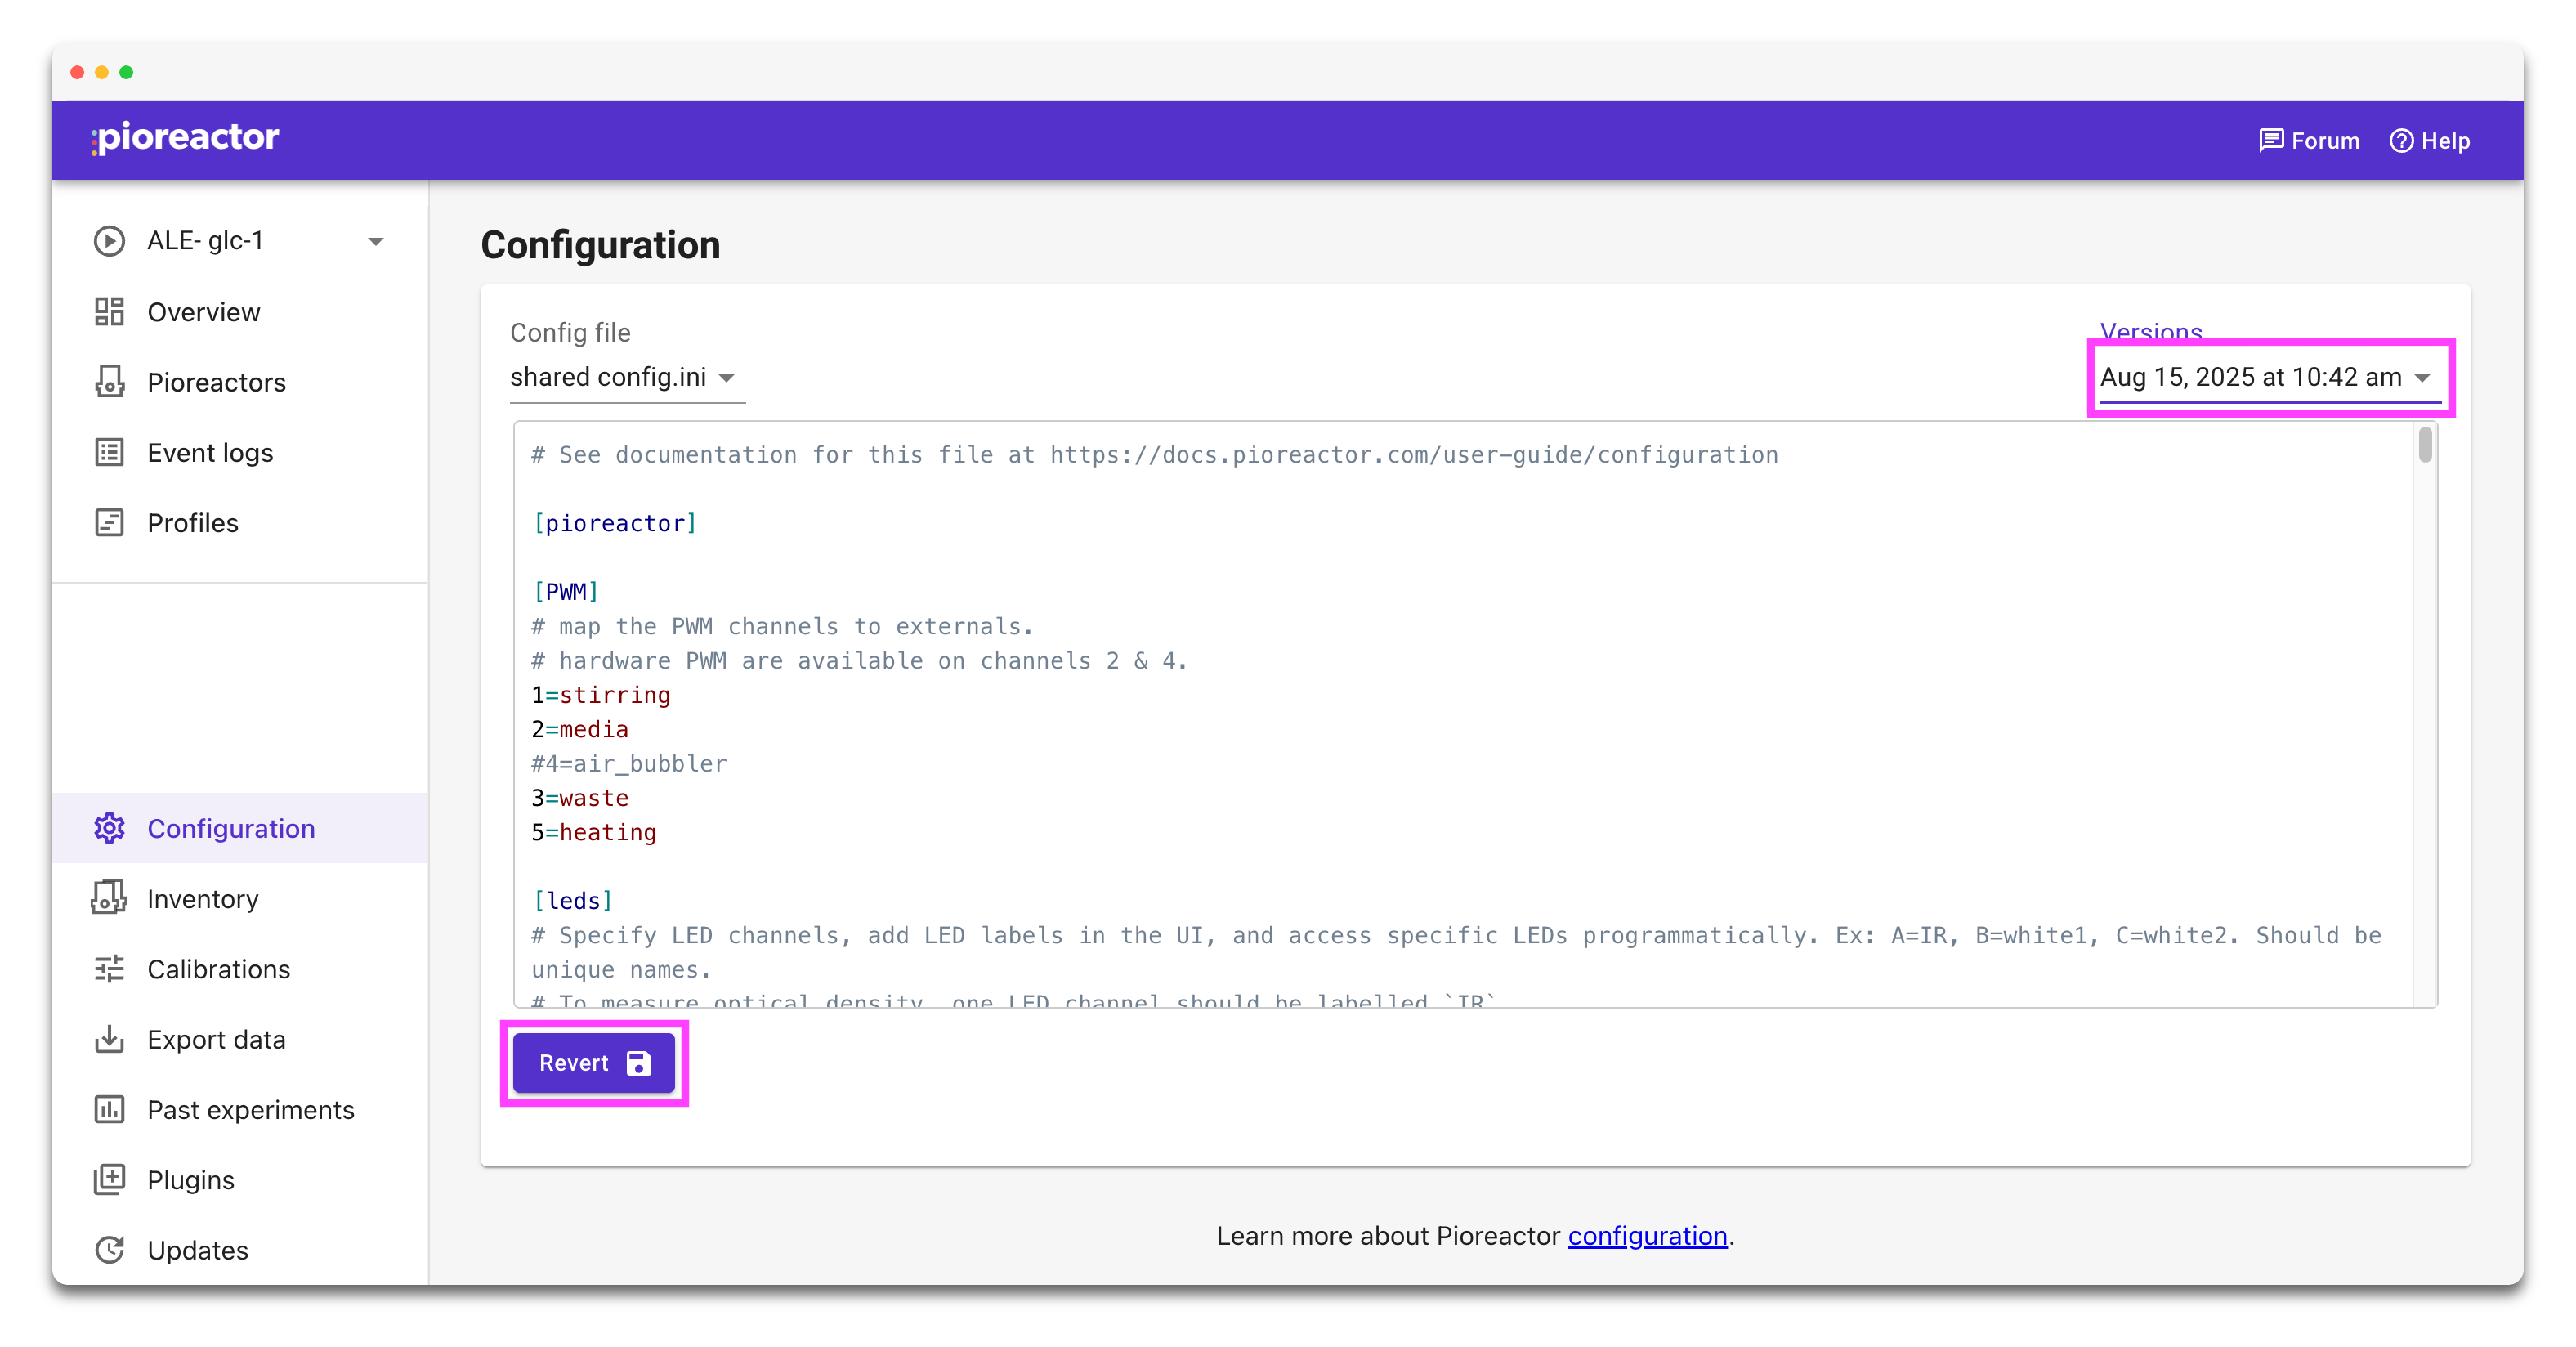Open Past experiments via its chart icon

[x=110, y=1109]
